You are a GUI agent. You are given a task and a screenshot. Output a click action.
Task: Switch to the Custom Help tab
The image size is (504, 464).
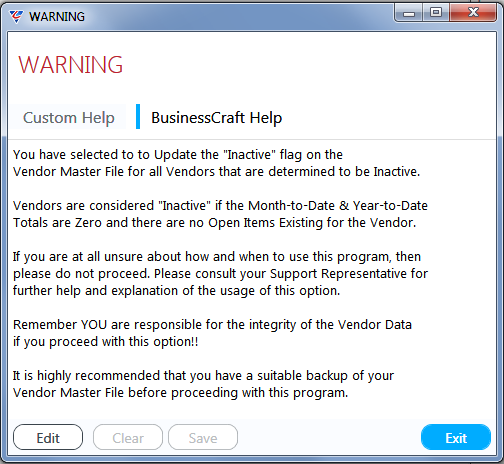(x=68, y=117)
